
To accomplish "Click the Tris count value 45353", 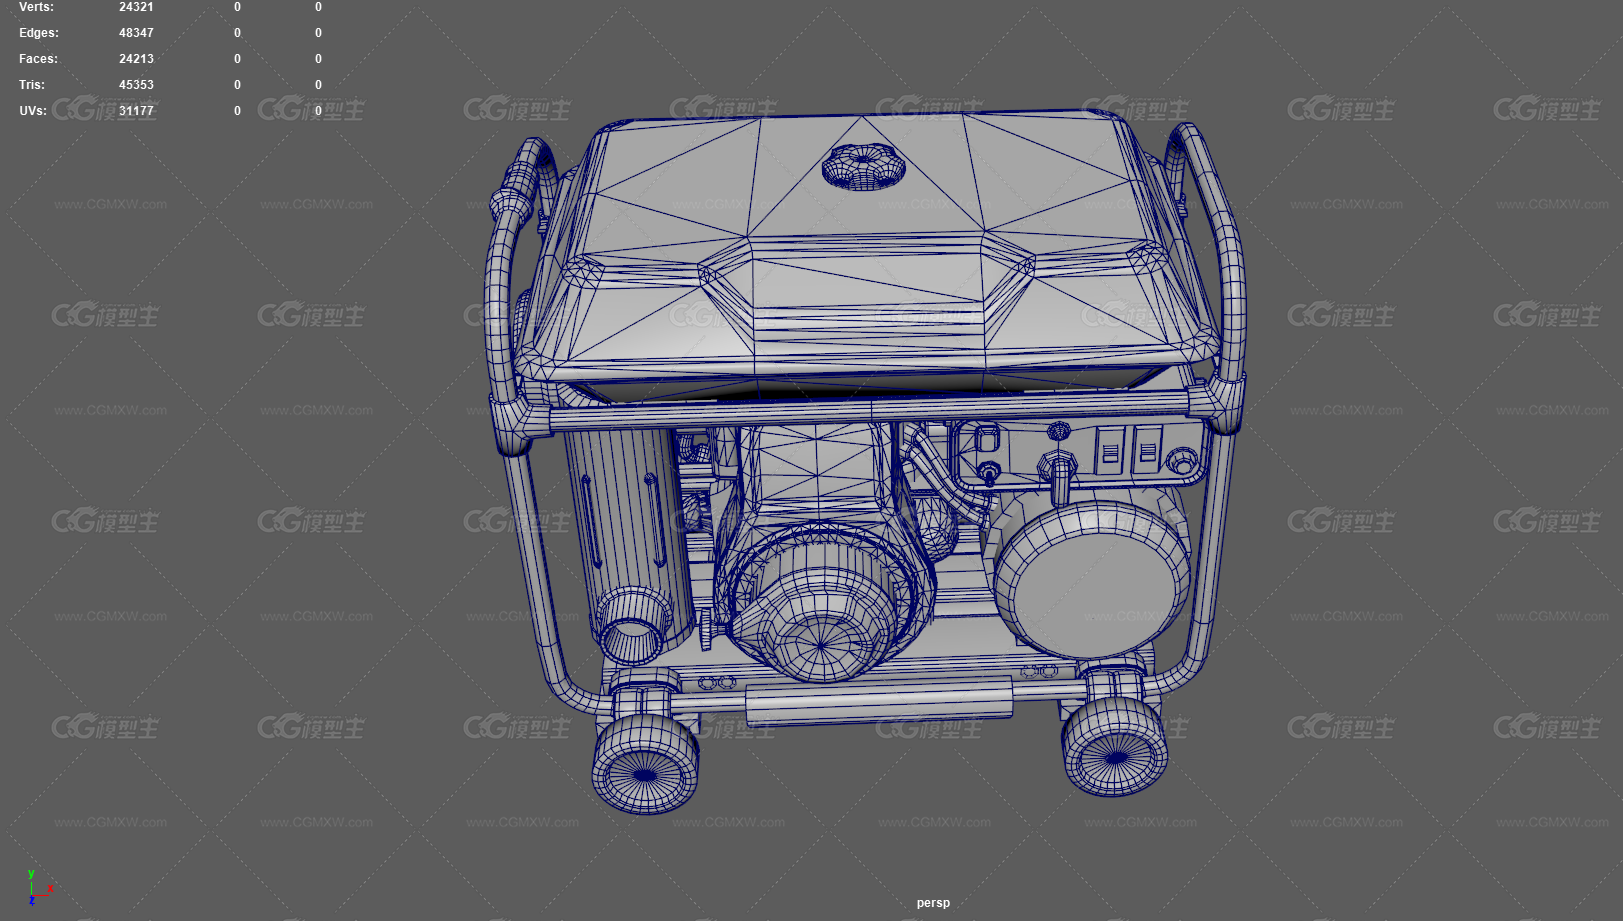I will point(136,85).
